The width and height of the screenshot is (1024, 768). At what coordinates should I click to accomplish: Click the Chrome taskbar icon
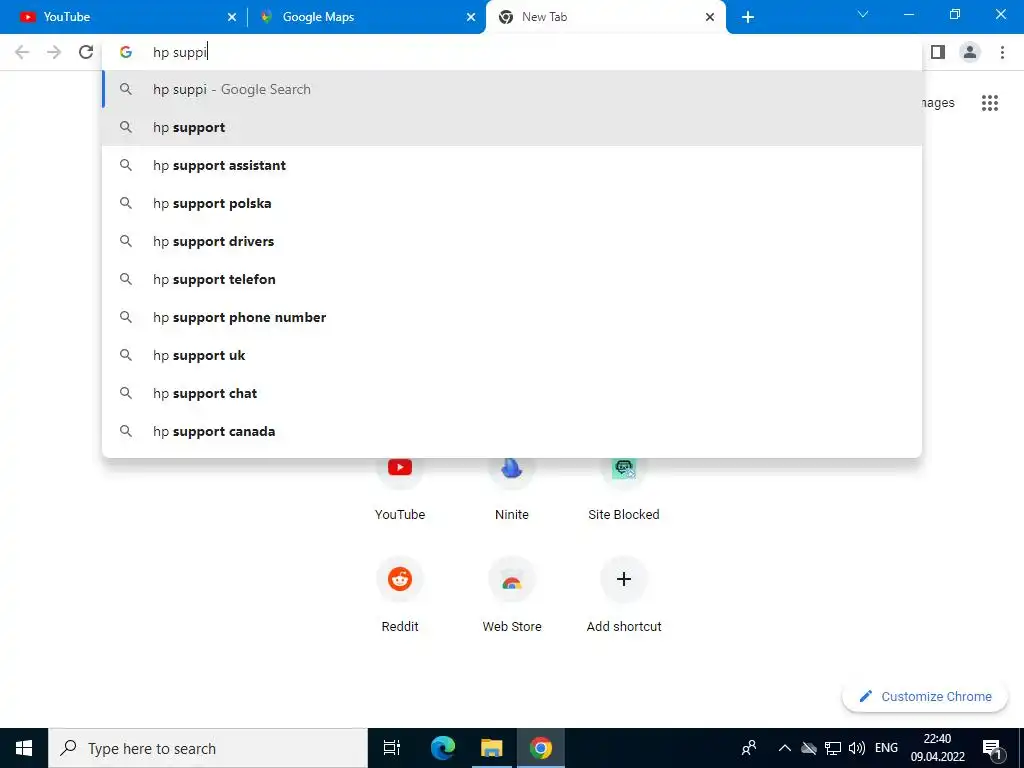(541, 748)
